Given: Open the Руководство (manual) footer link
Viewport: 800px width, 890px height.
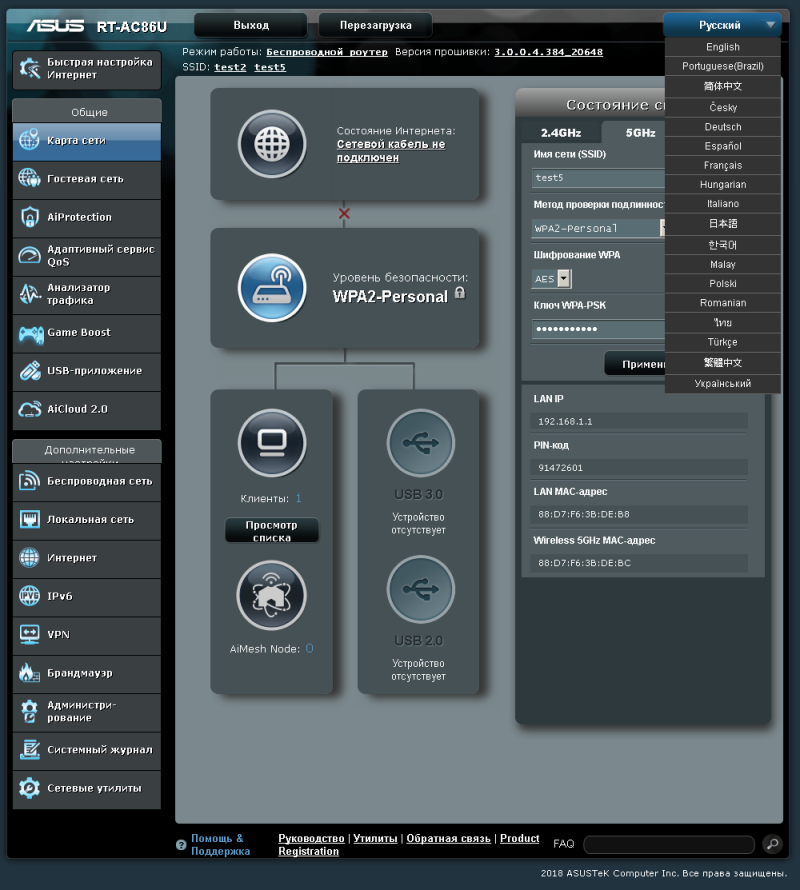Looking at the screenshot, I should 311,838.
